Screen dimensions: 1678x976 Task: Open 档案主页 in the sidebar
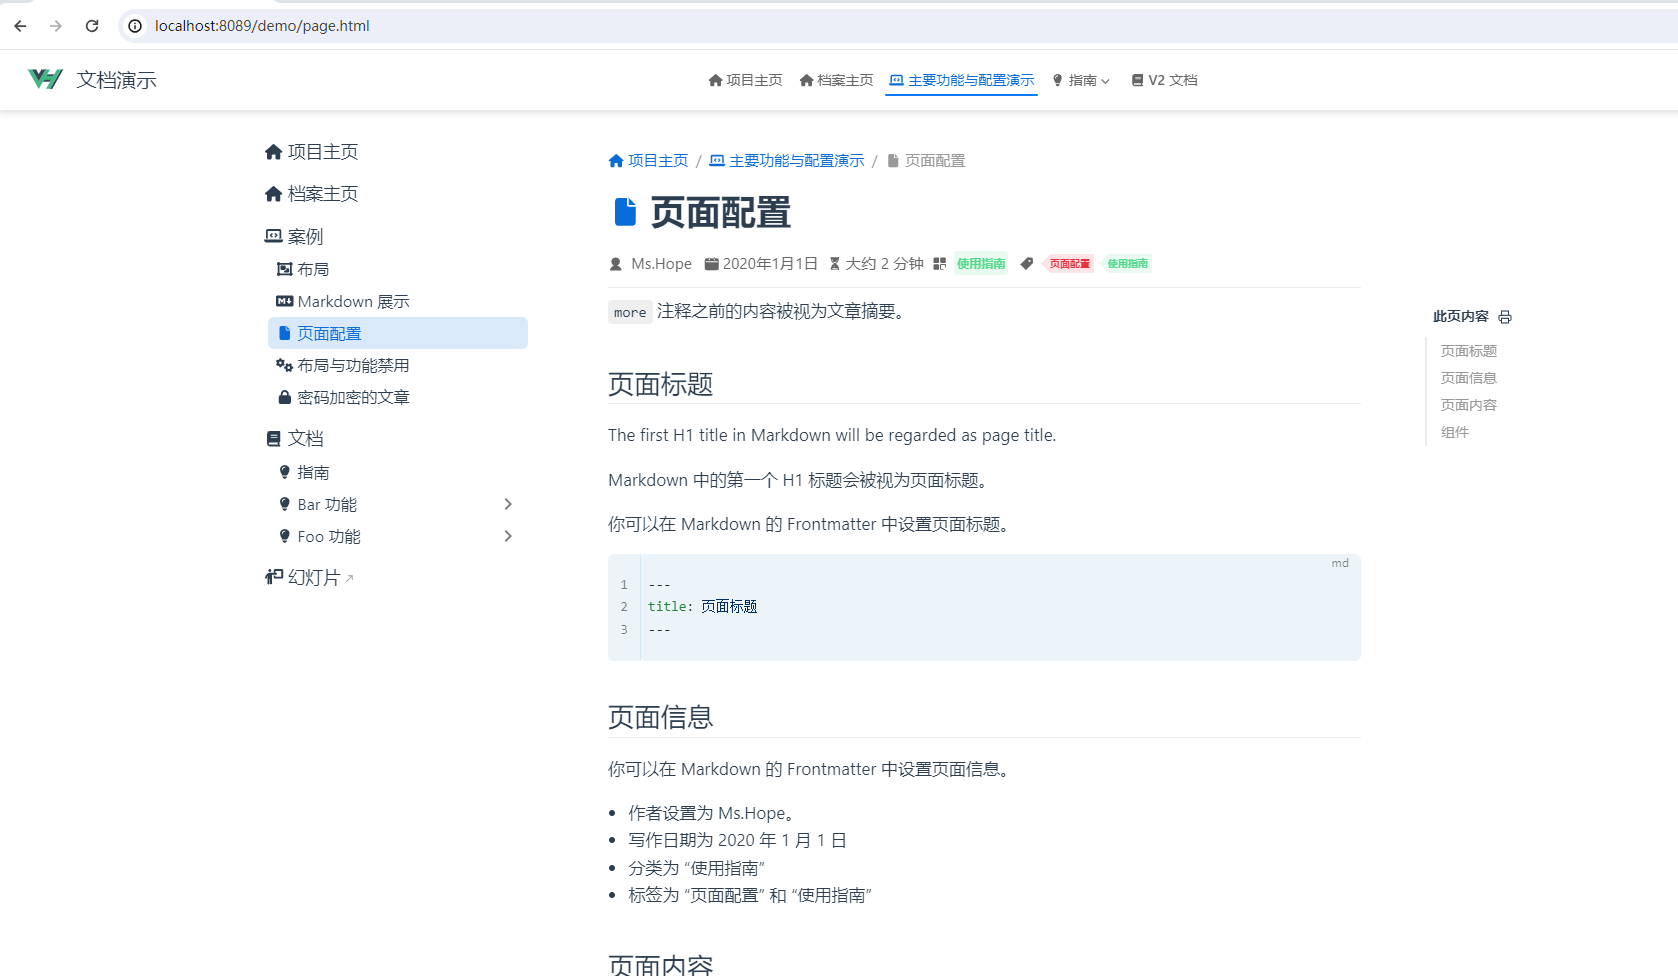(x=311, y=194)
